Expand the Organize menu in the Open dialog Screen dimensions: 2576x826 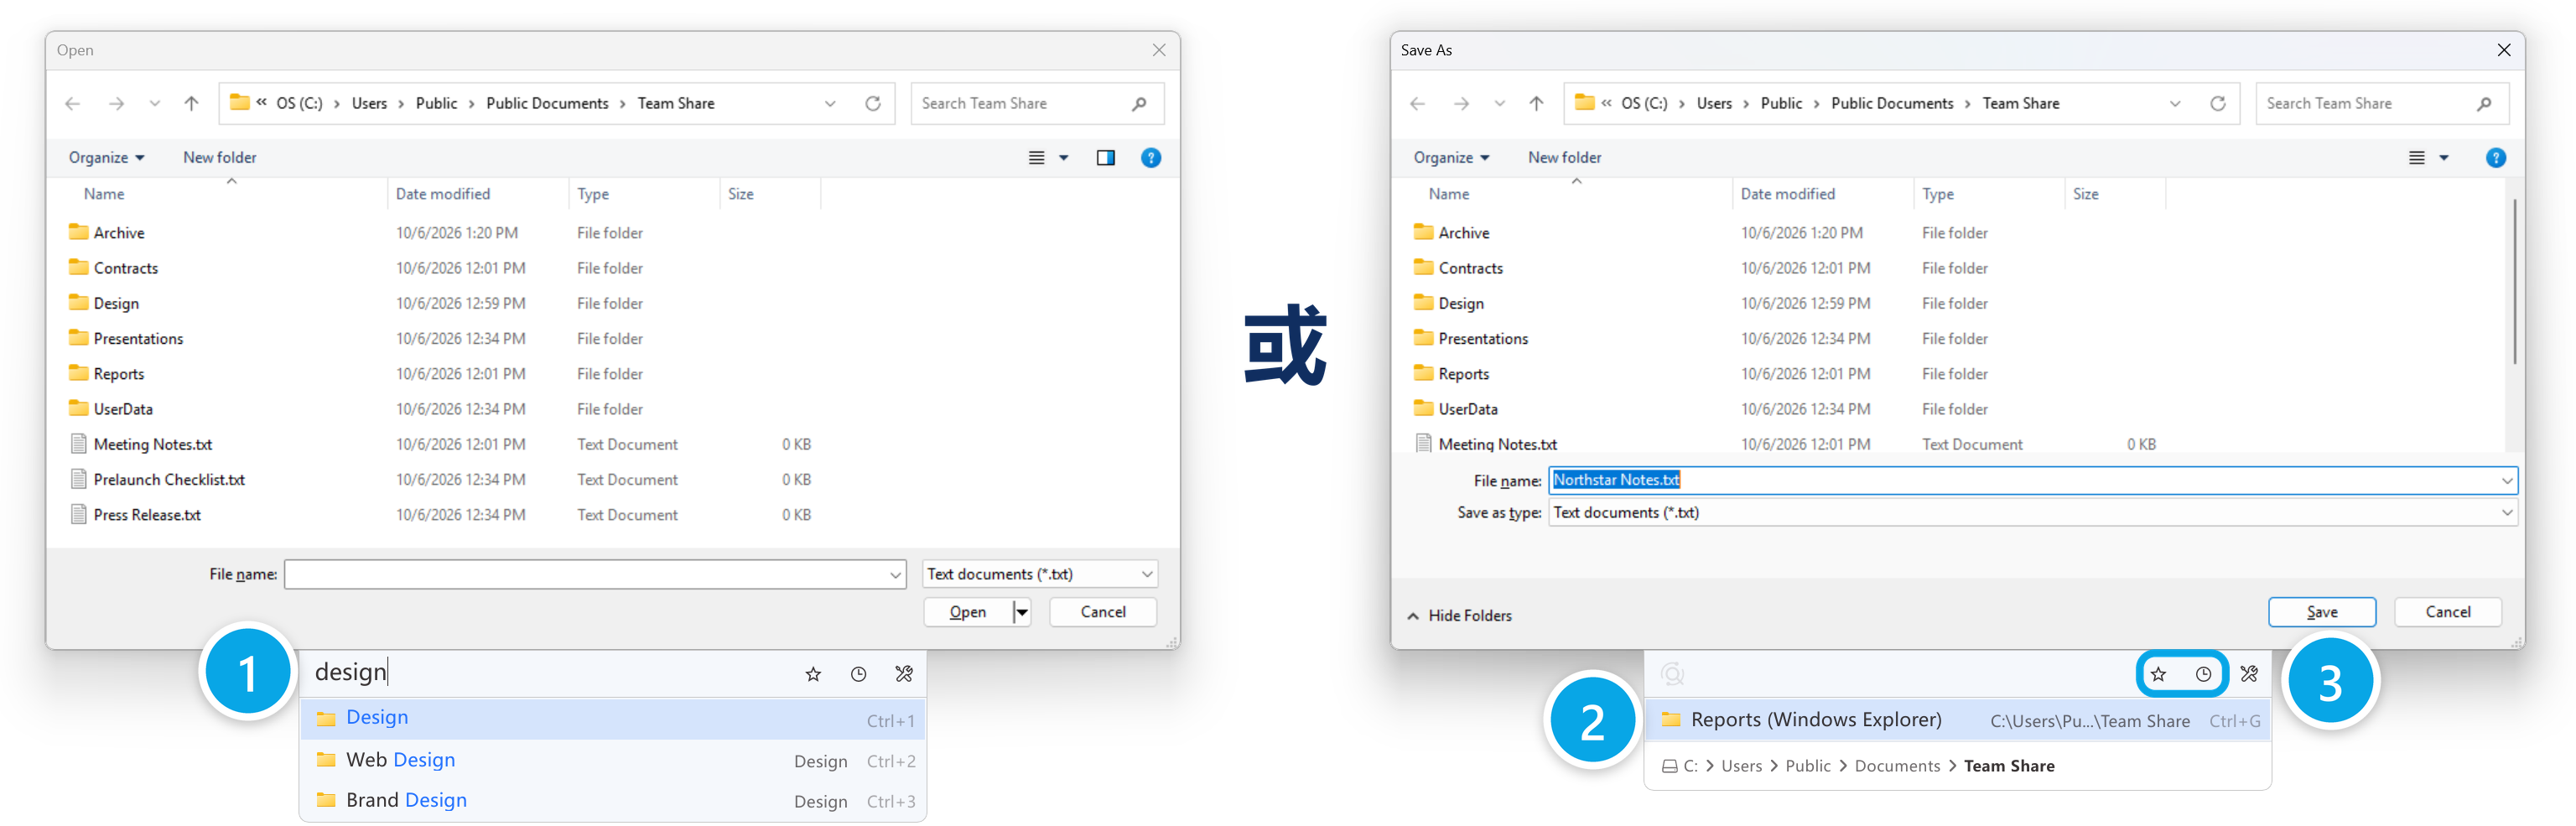[x=106, y=157]
